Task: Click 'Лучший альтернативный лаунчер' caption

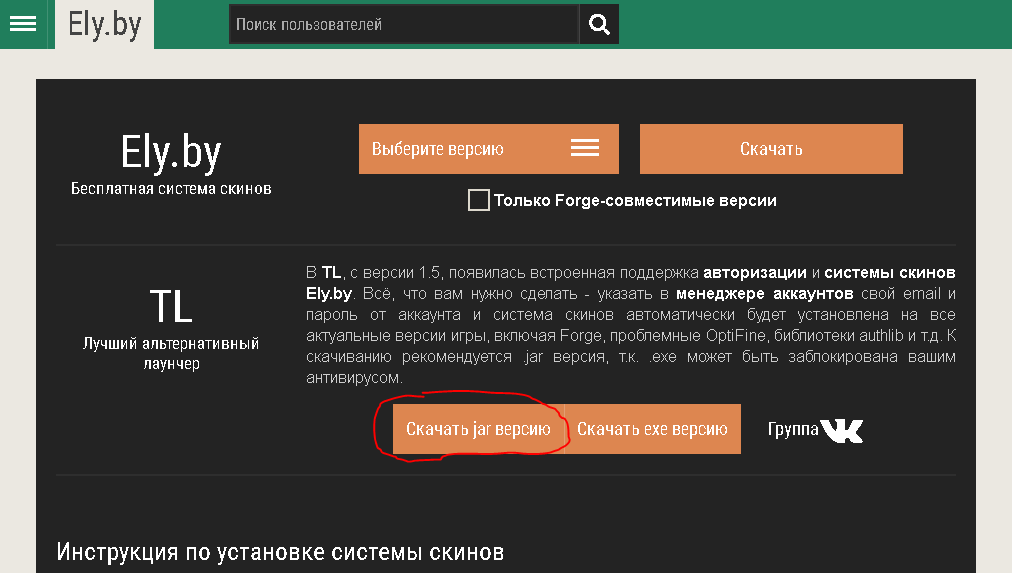Action: click(x=171, y=354)
